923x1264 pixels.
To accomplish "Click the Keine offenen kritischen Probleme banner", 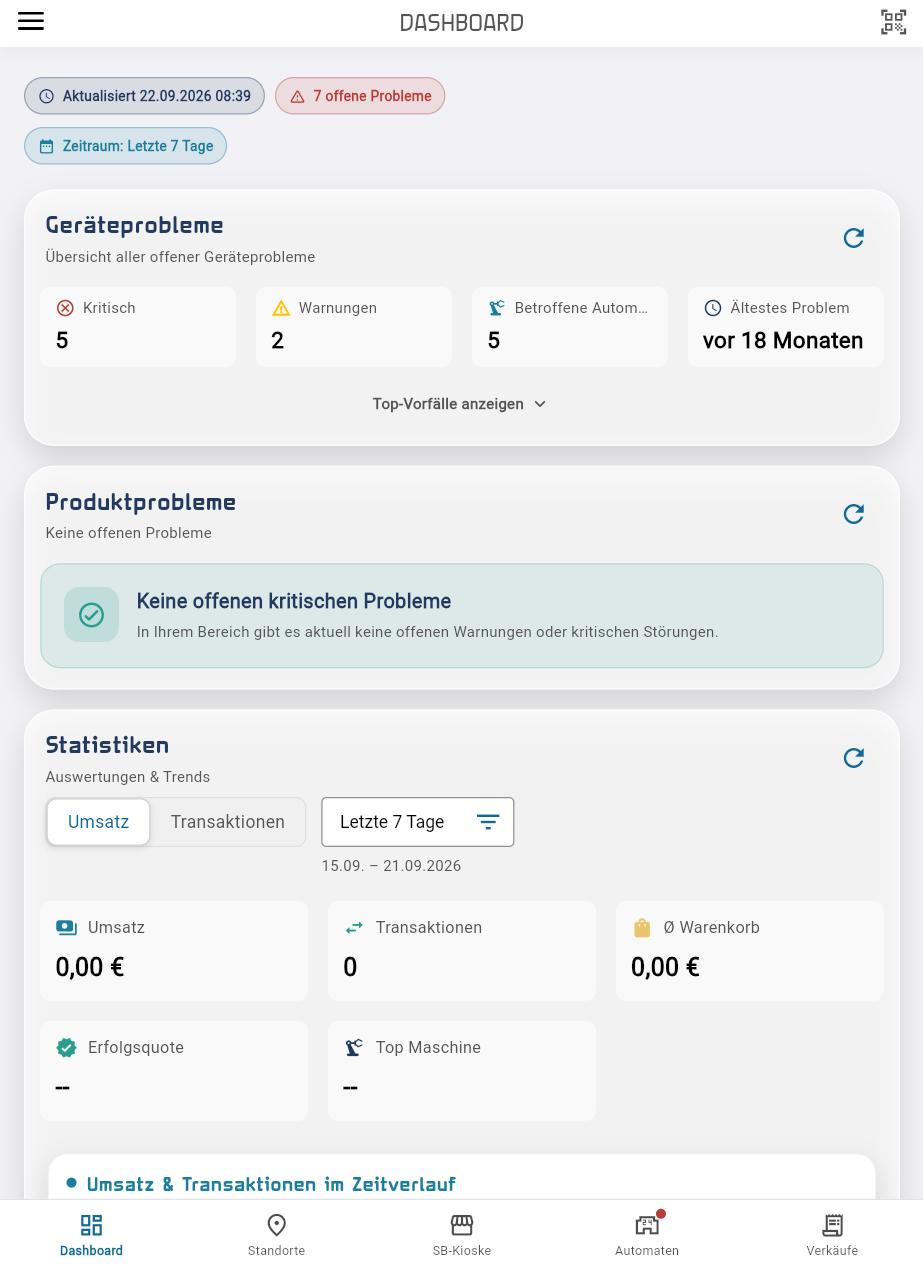I will point(462,615).
